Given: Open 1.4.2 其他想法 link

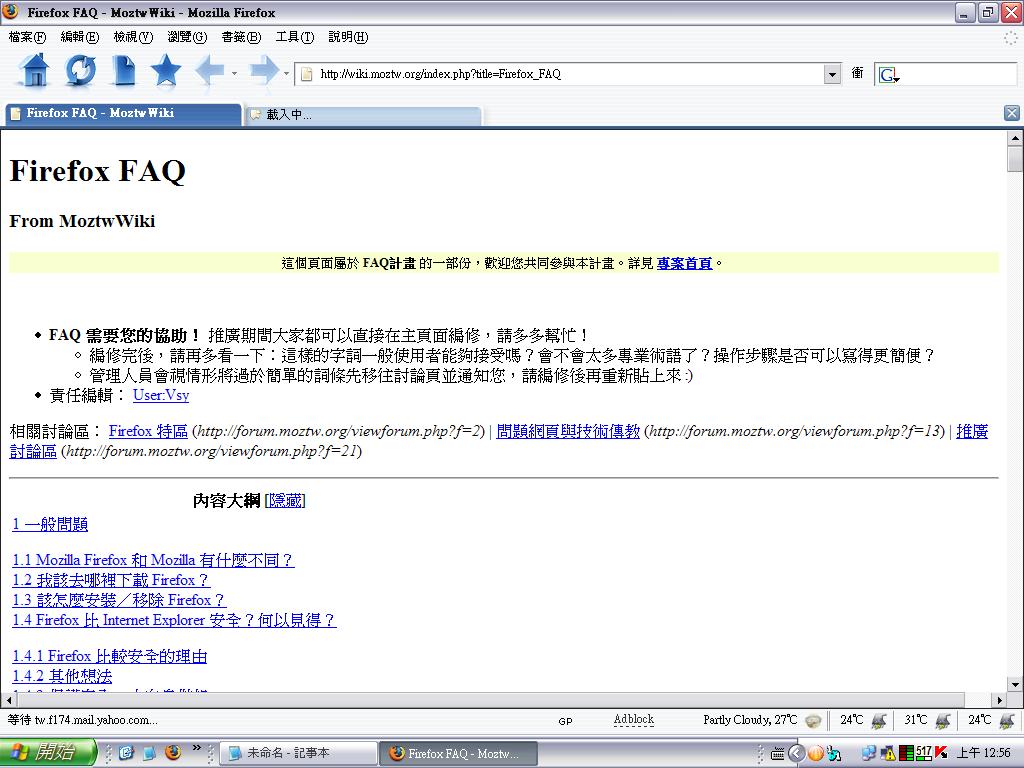Looking at the screenshot, I should pos(62,676).
